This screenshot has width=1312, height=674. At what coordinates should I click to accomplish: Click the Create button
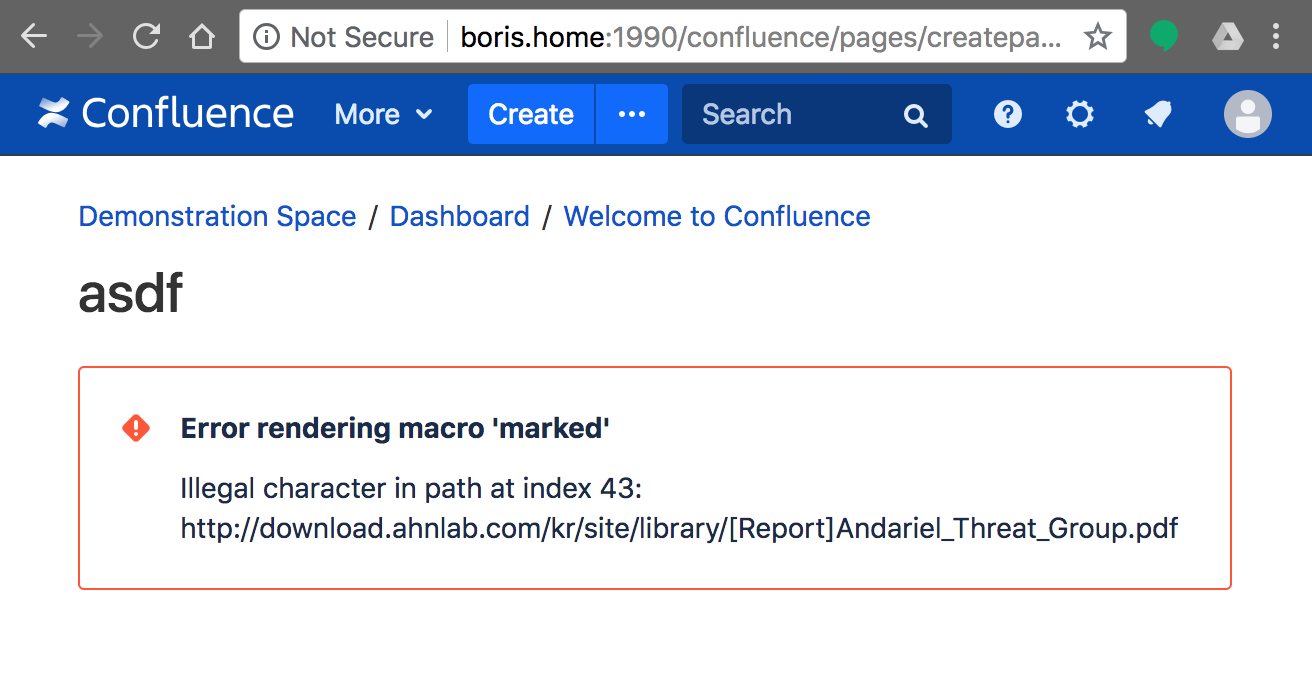[531, 114]
